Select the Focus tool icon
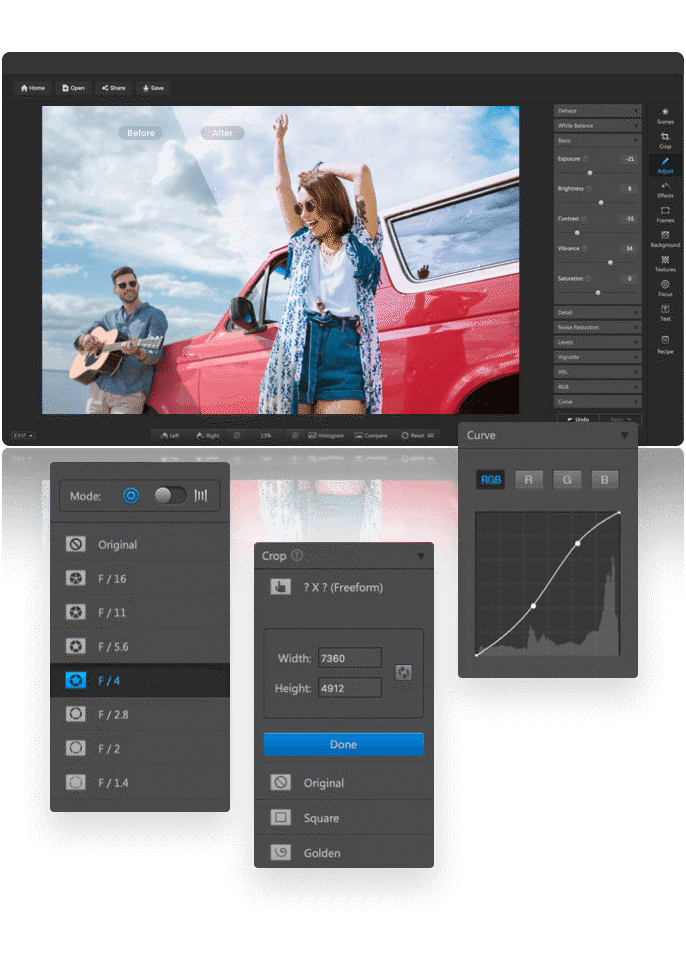Image resolution: width=686 pixels, height=970 pixels. click(665, 288)
